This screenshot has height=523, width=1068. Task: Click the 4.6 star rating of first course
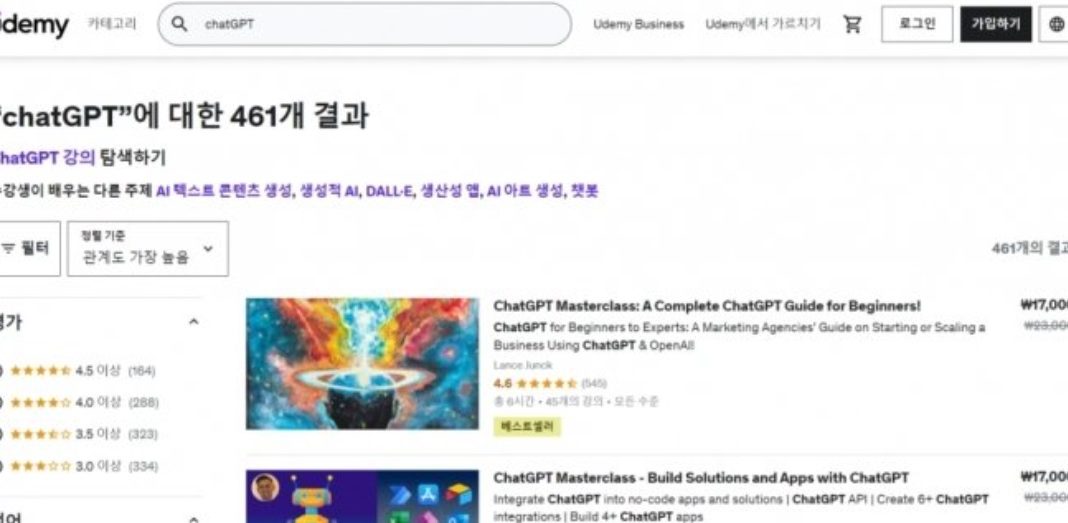(550, 383)
